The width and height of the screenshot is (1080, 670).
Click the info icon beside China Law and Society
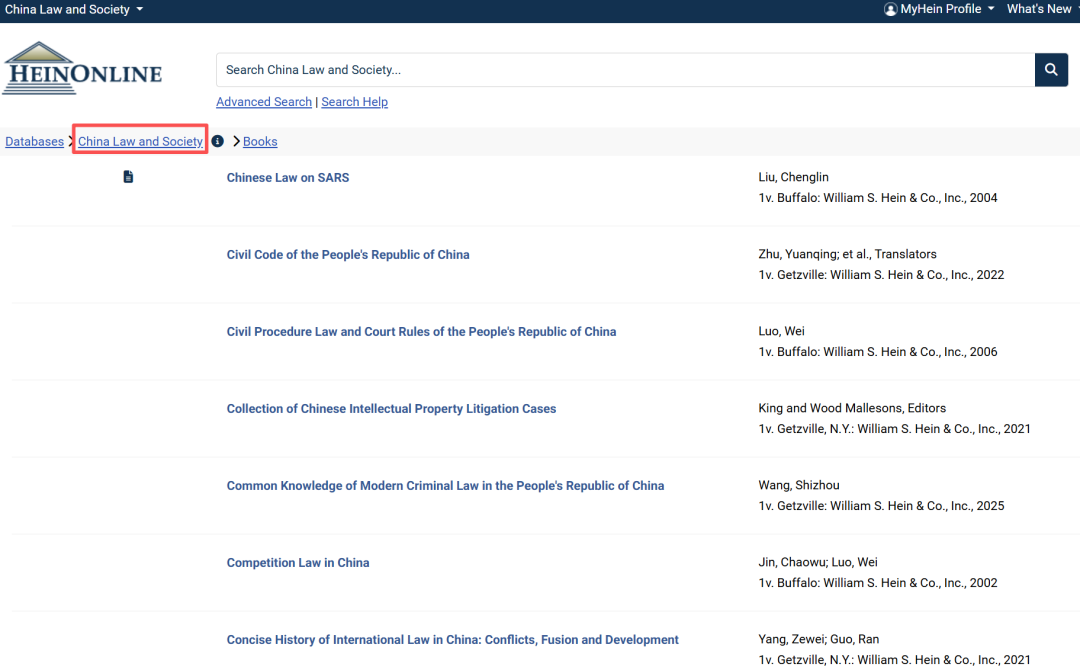pyautogui.click(x=218, y=141)
